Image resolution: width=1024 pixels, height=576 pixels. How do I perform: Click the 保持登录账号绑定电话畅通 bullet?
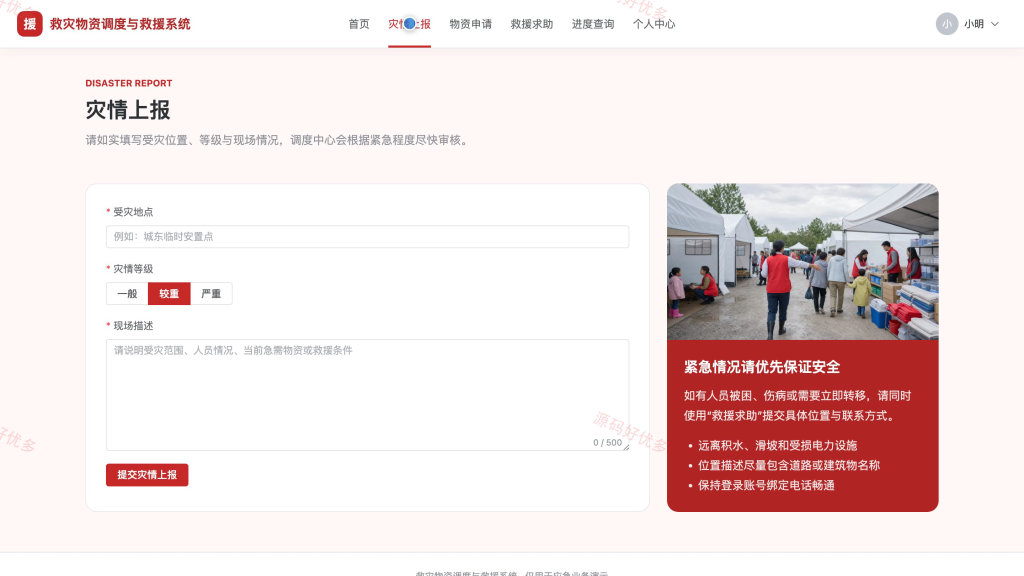pos(766,485)
